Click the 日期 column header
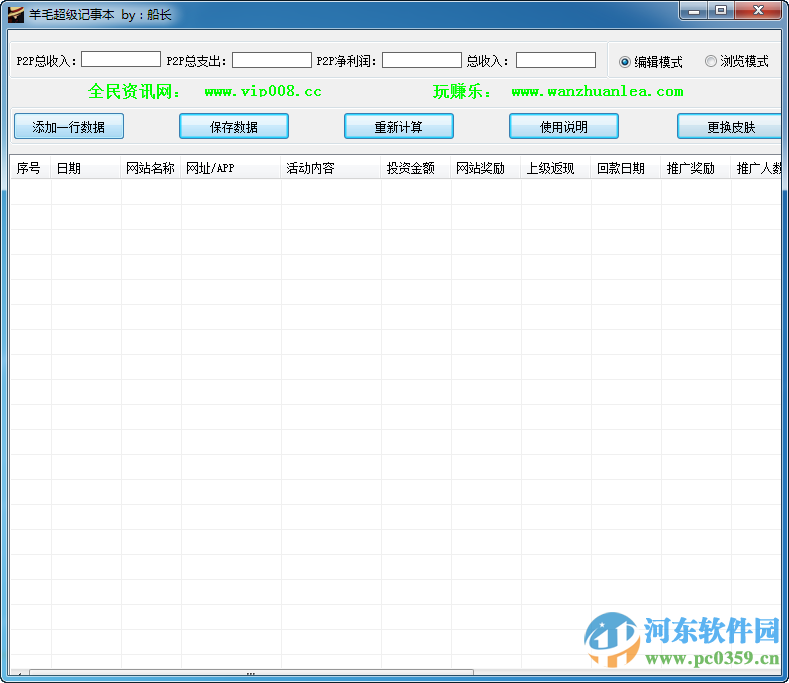This screenshot has height=683, width=789. point(86,168)
